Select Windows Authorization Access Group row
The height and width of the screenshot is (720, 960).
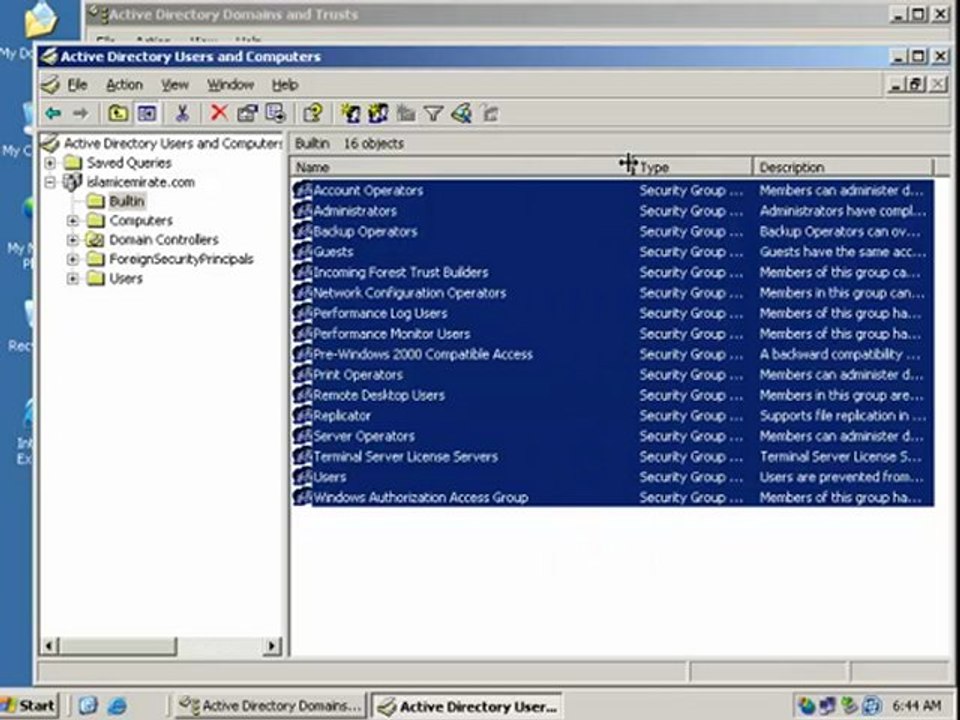(613, 498)
